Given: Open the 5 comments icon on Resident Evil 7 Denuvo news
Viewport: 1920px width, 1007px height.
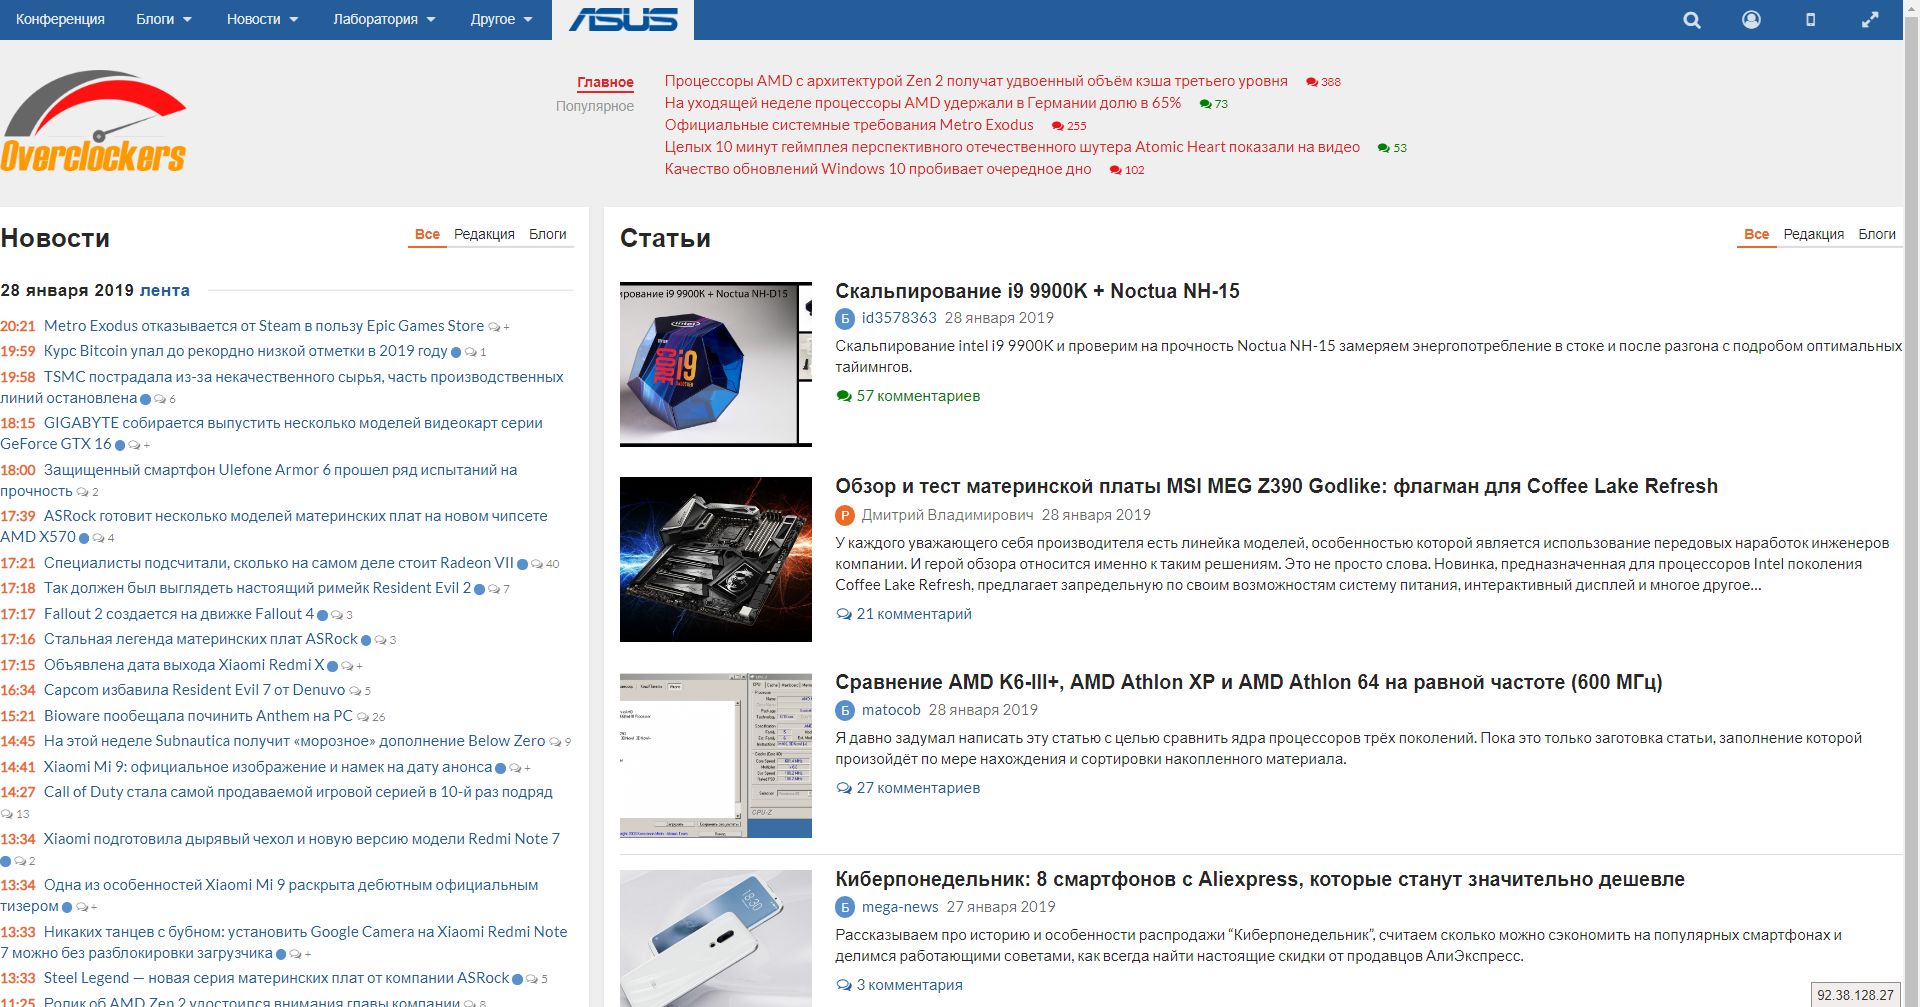Looking at the screenshot, I should 360,691.
